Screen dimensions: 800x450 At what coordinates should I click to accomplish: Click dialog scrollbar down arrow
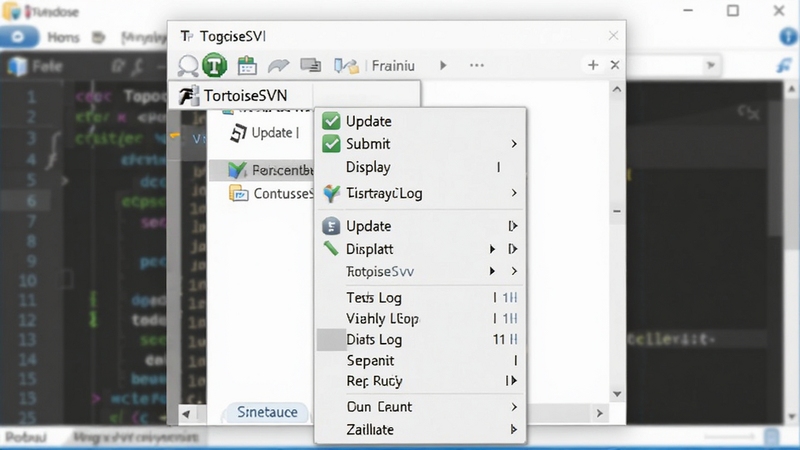coord(617,394)
